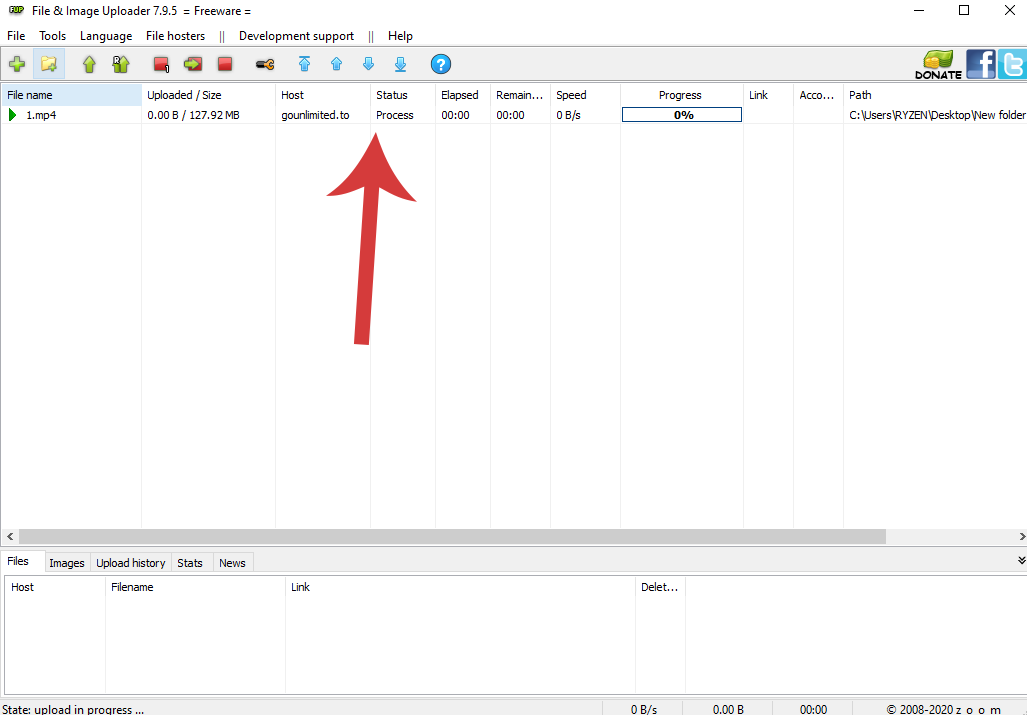
Task: Click the blue question mark help icon
Action: click(441, 64)
